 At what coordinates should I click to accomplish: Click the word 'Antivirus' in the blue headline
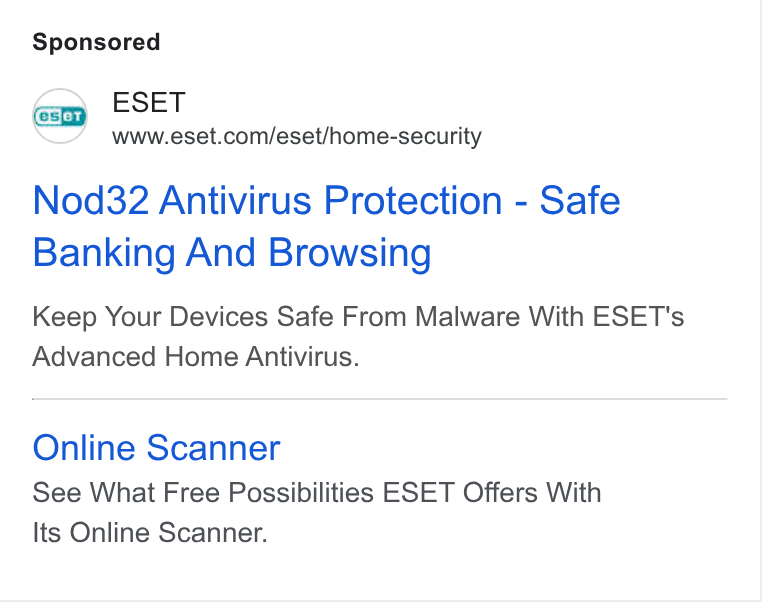pyautogui.click(x=235, y=200)
